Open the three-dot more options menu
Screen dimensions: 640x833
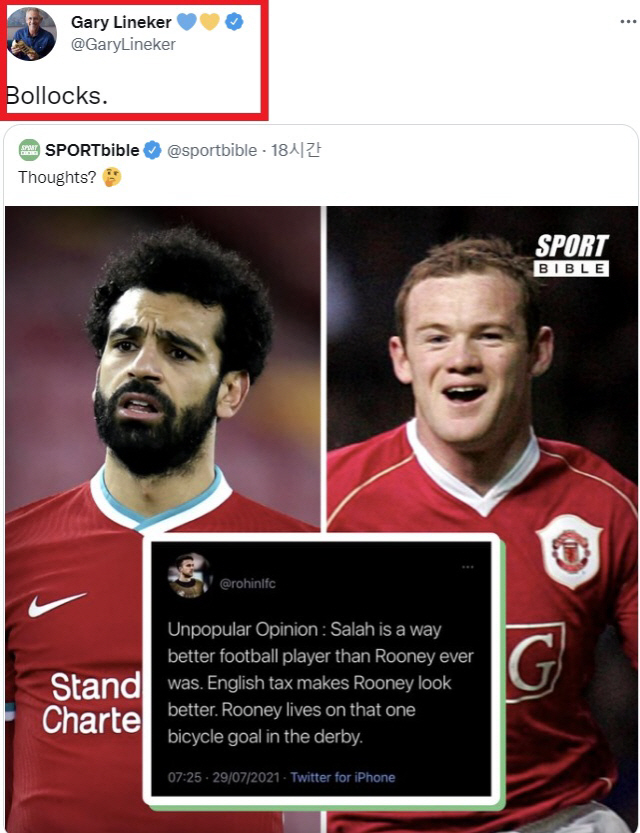pyautogui.click(x=628, y=22)
